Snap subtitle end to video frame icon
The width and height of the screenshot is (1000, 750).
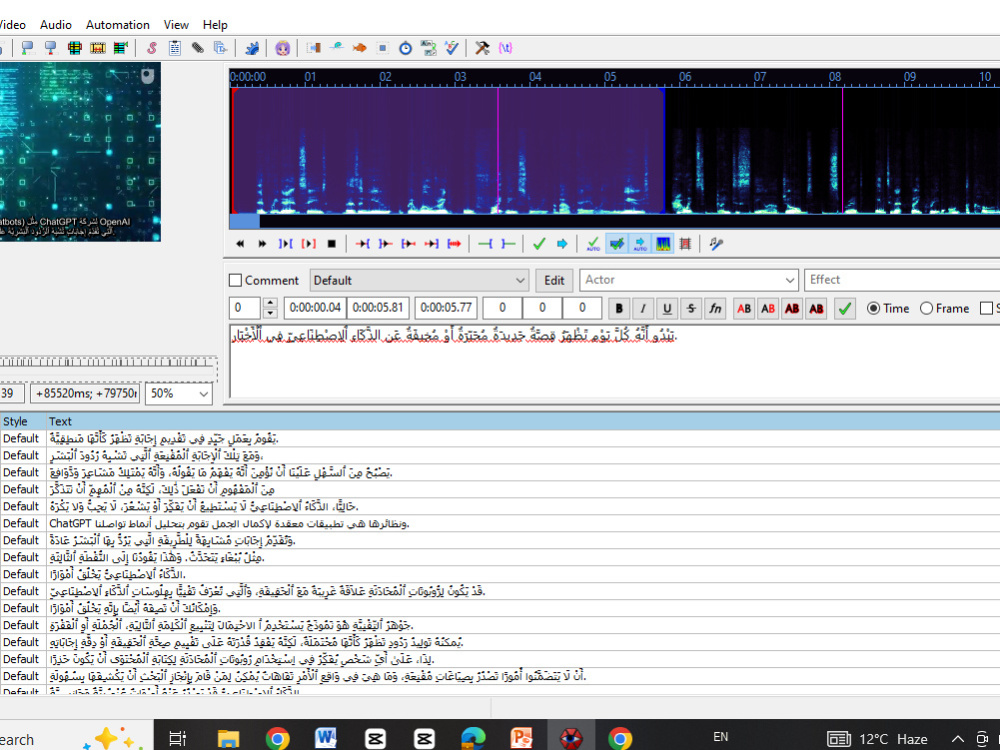click(x=51, y=48)
